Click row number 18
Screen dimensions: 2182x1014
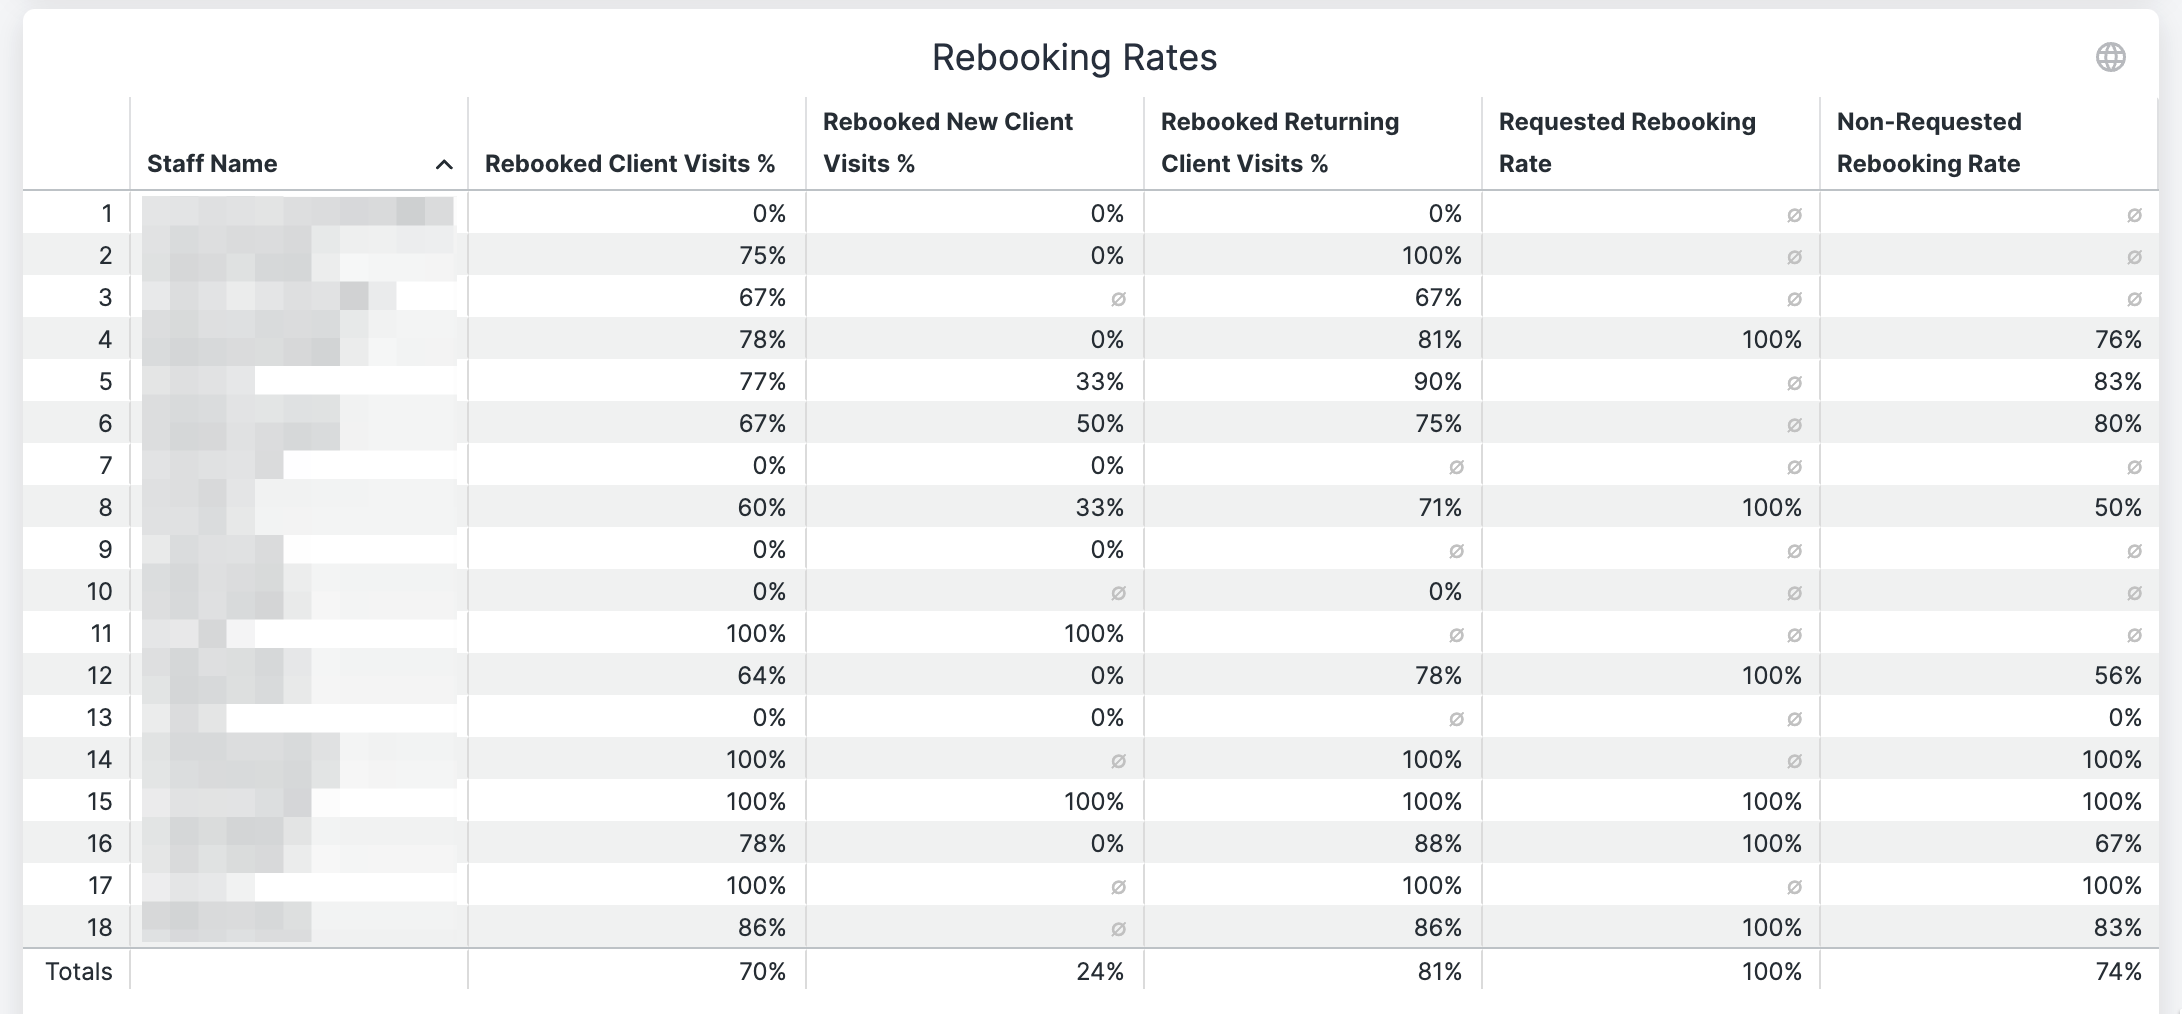click(x=99, y=927)
